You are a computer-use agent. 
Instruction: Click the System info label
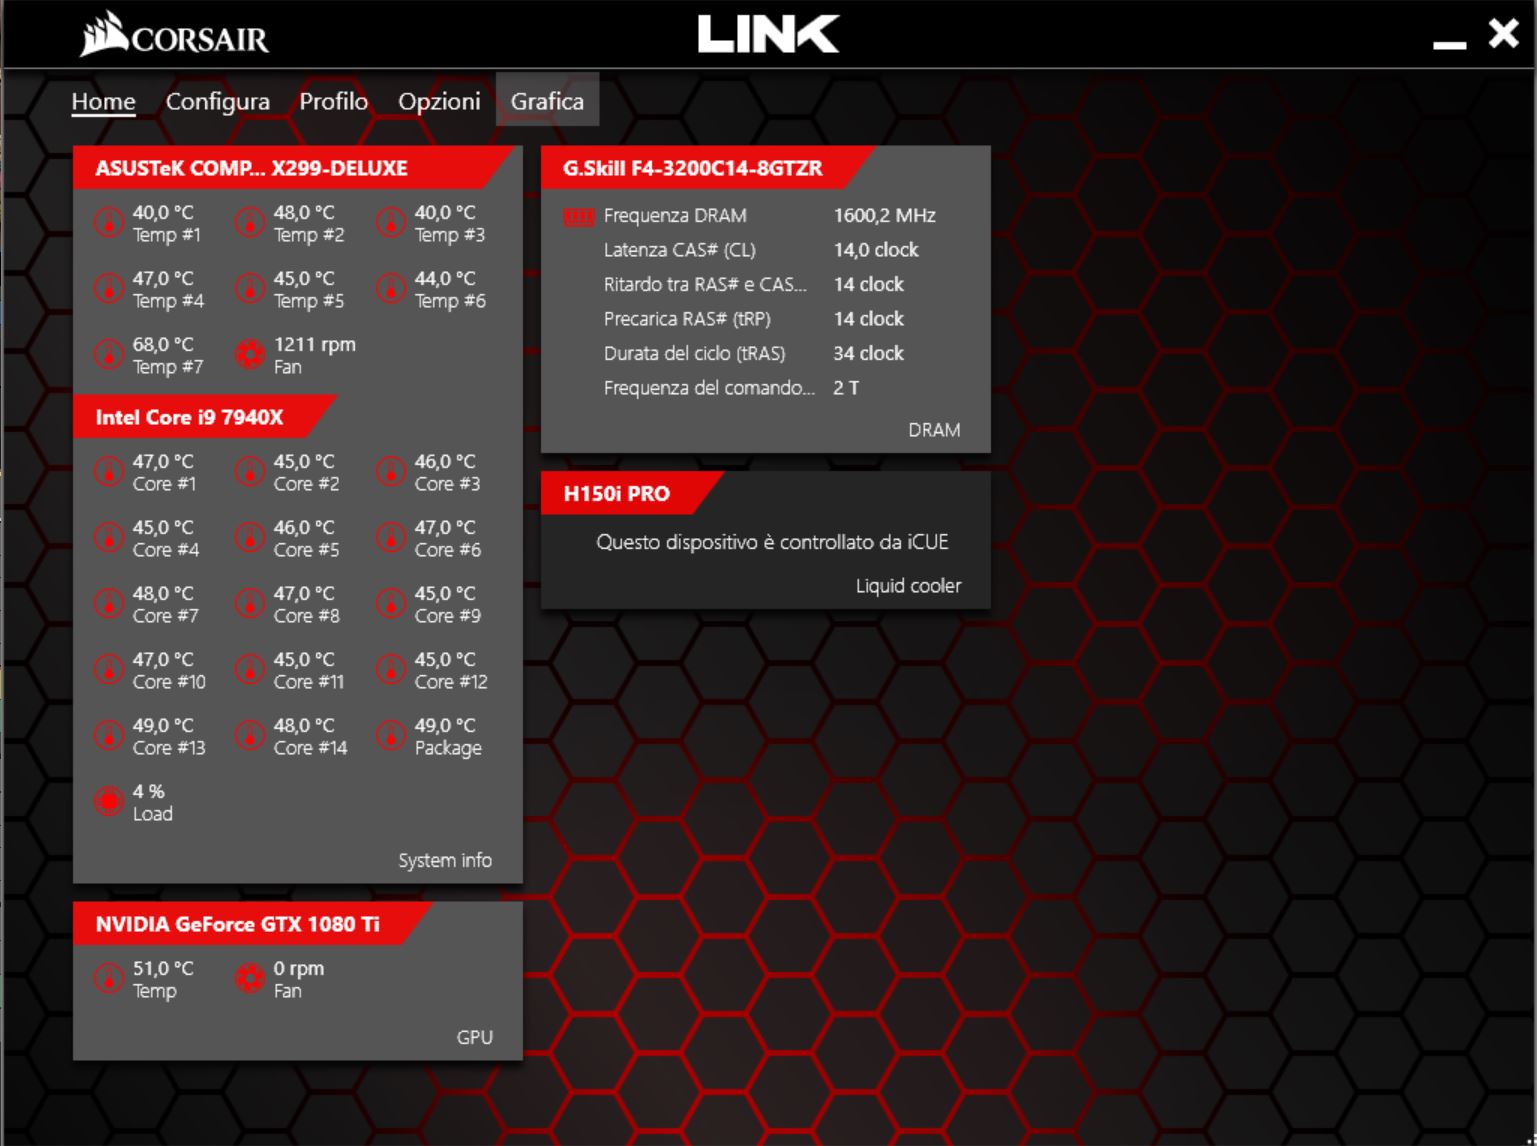(x=445, y=860)
